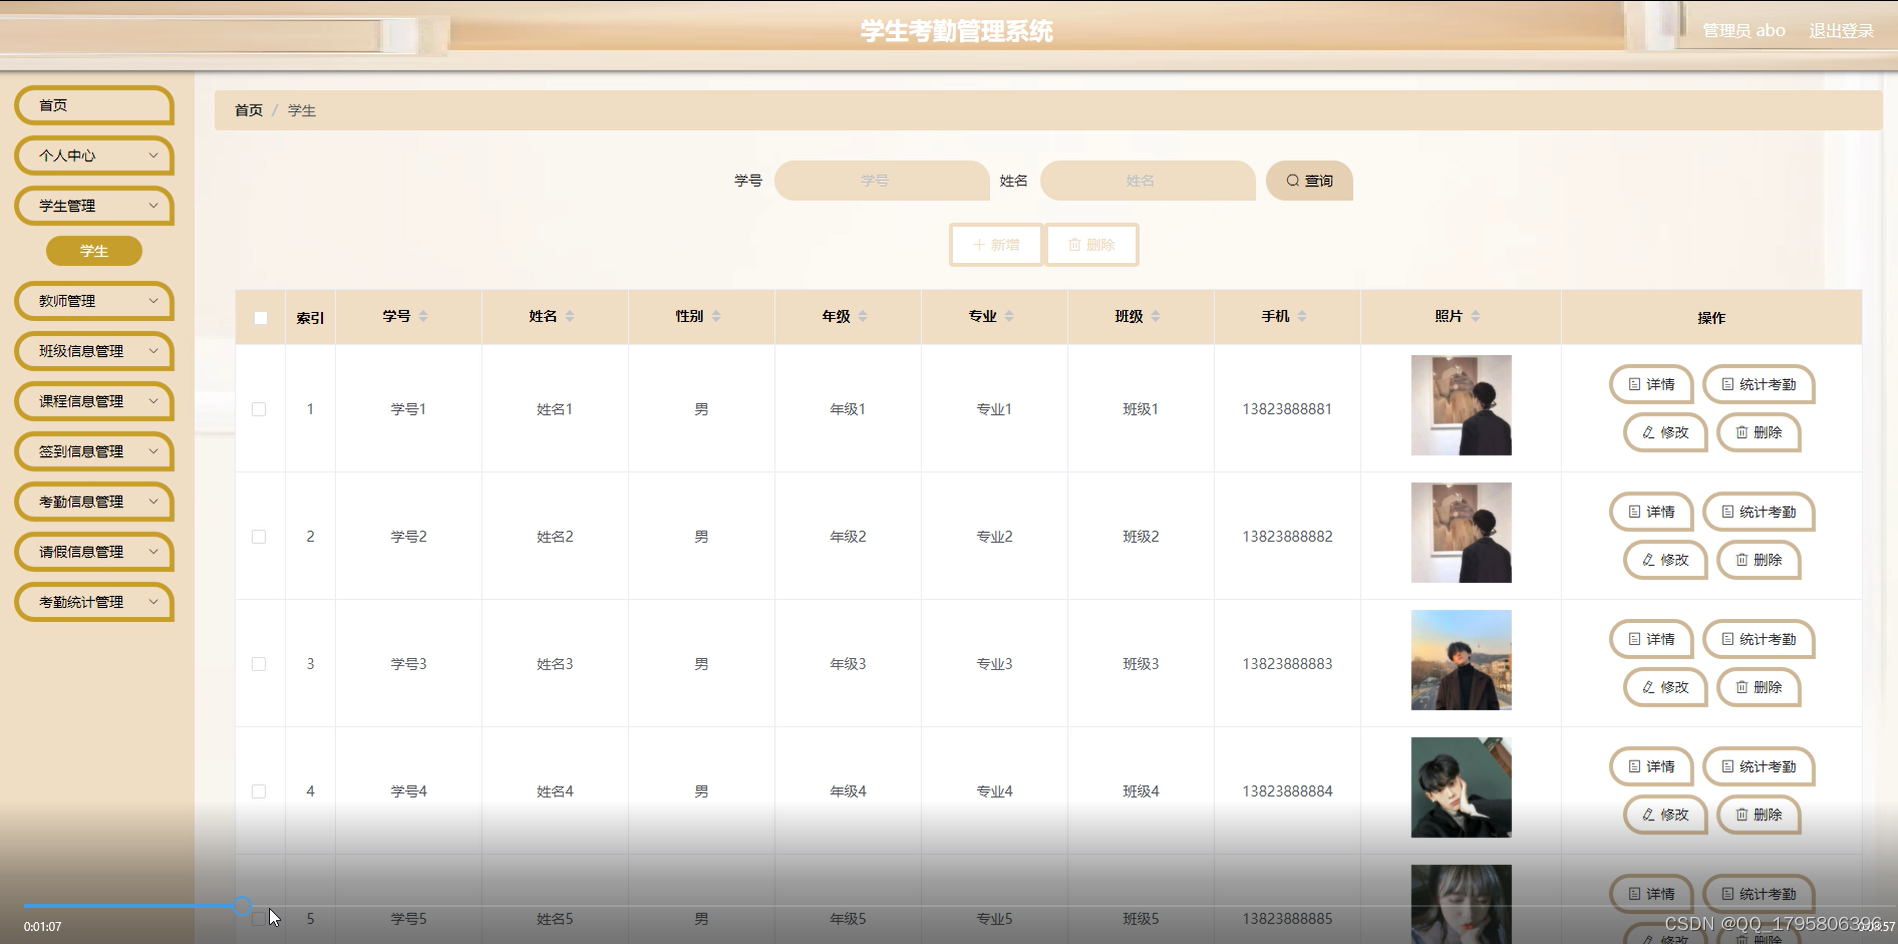Click phone number 13823888881
The height and width of the screenshot is (944, 1898).
tap(1287, 409)
